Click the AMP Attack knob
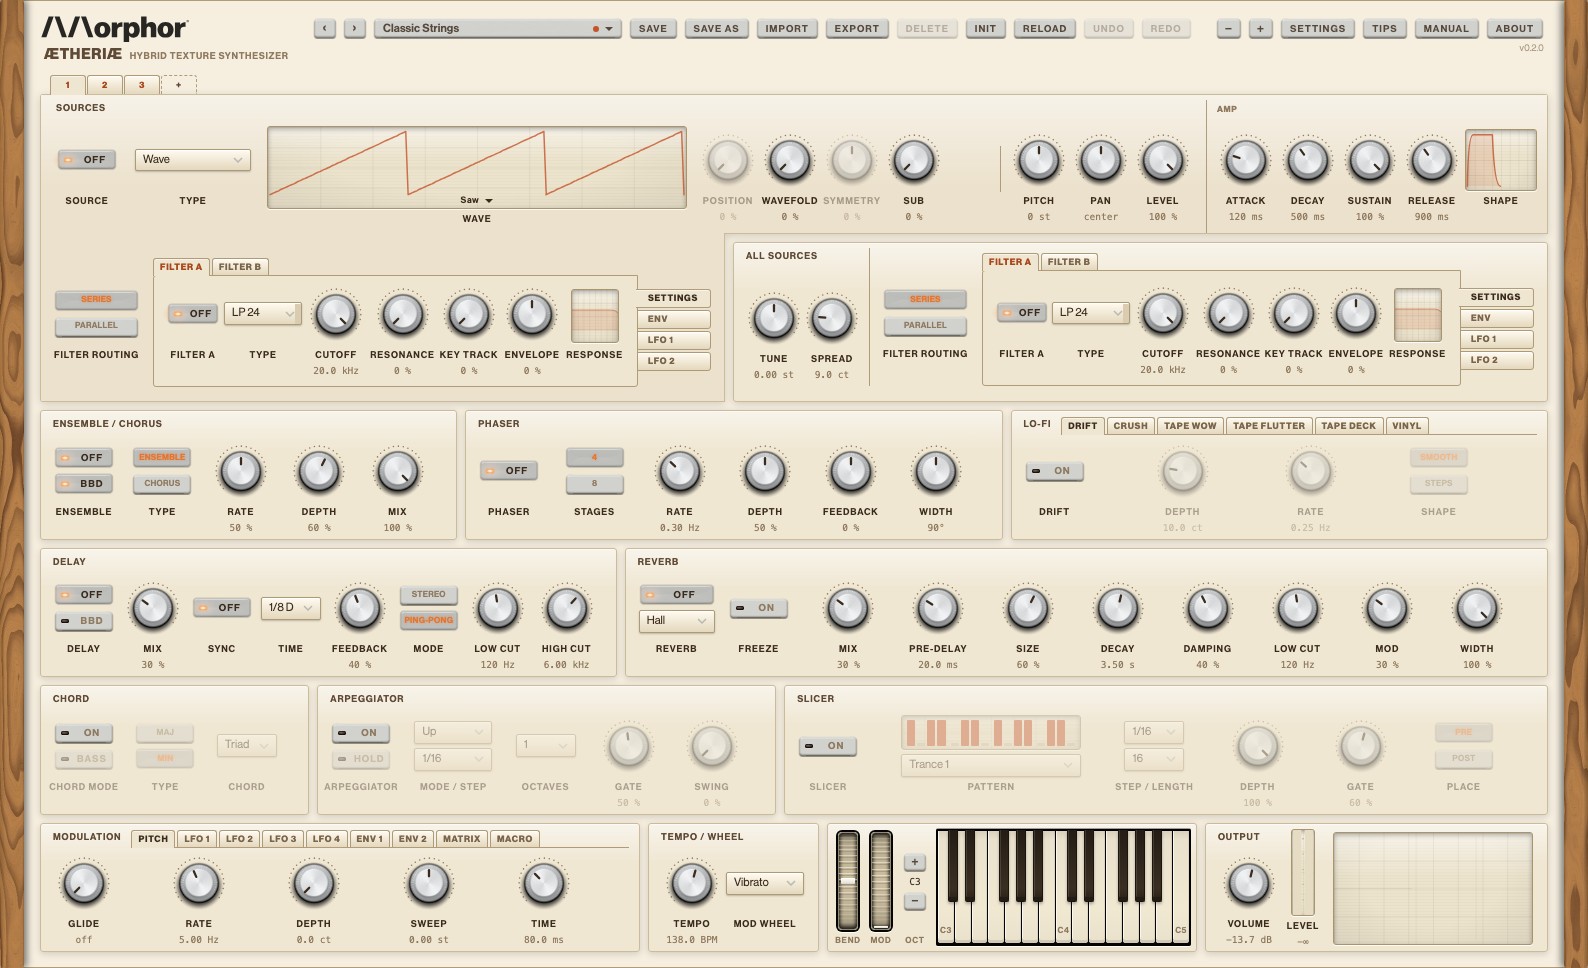Screen dimensions: 1588x968 pyautogui.click(x=1245, y=160)
